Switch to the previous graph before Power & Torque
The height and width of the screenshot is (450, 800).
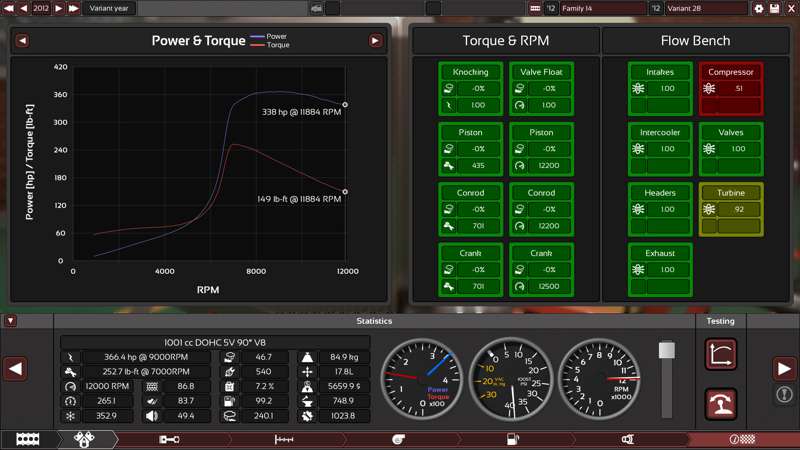(22, 41)
